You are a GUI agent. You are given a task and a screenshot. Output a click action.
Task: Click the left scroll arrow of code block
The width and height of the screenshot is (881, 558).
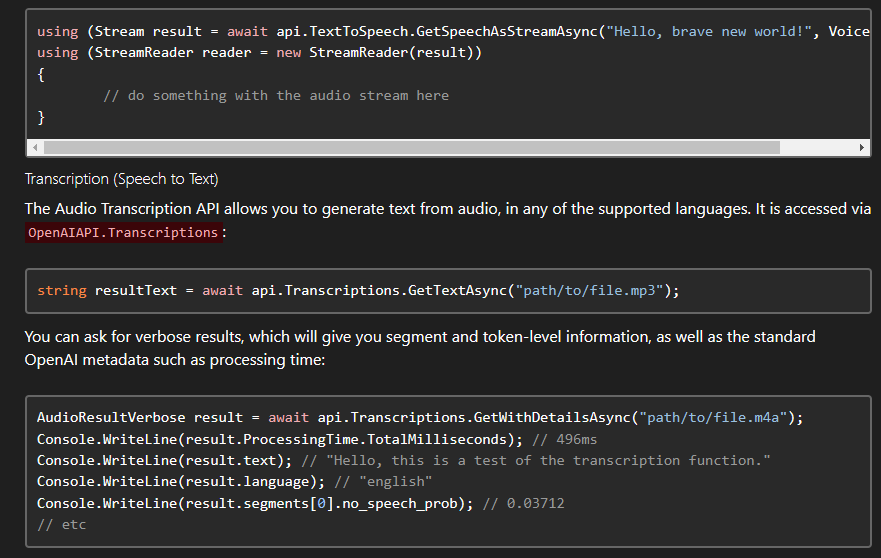tap(36, 147)
